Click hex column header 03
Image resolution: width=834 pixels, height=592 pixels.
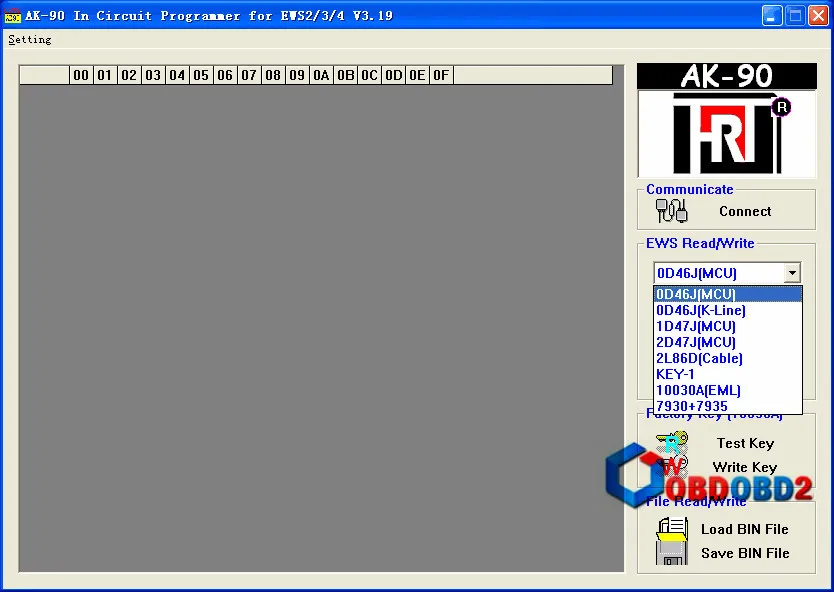[153, 75]
